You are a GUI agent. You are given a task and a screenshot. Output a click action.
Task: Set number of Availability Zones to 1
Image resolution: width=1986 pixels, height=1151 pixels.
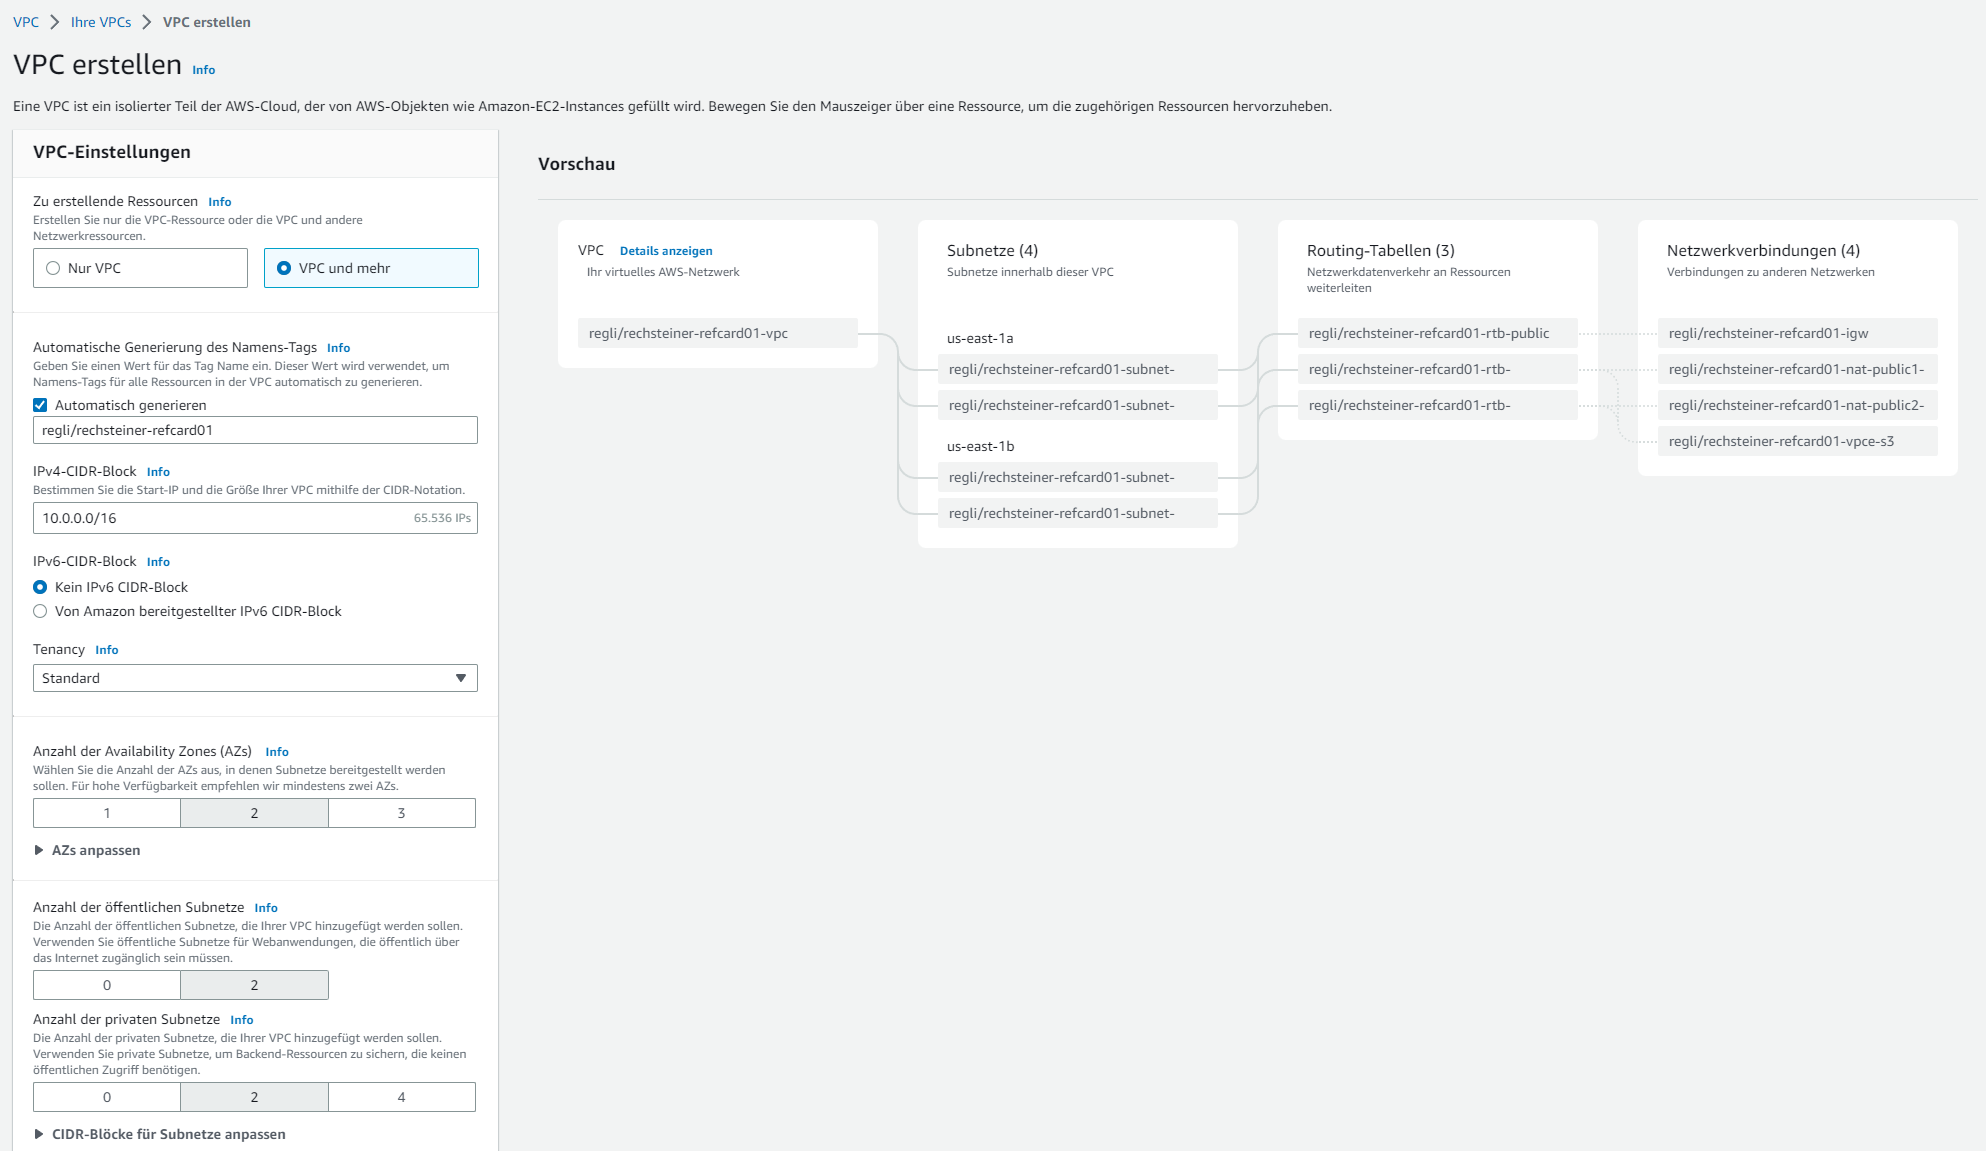click(107, 813)
